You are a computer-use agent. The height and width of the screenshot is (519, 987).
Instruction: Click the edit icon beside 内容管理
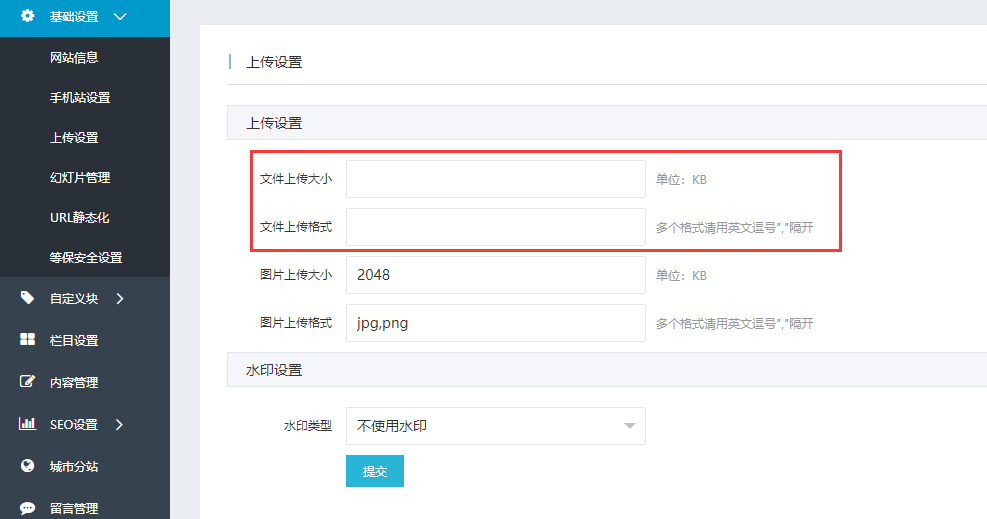28,382
